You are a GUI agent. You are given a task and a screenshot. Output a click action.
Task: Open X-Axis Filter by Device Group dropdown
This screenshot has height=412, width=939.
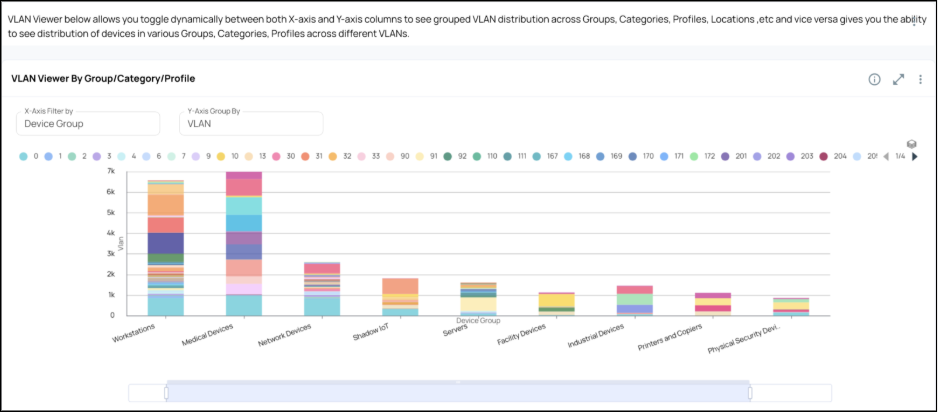pos(88,123)
